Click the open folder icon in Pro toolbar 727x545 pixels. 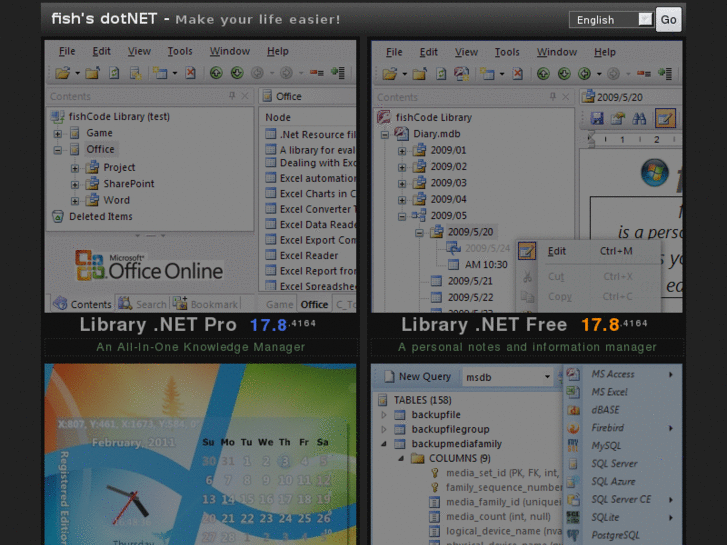coord(63,73)
